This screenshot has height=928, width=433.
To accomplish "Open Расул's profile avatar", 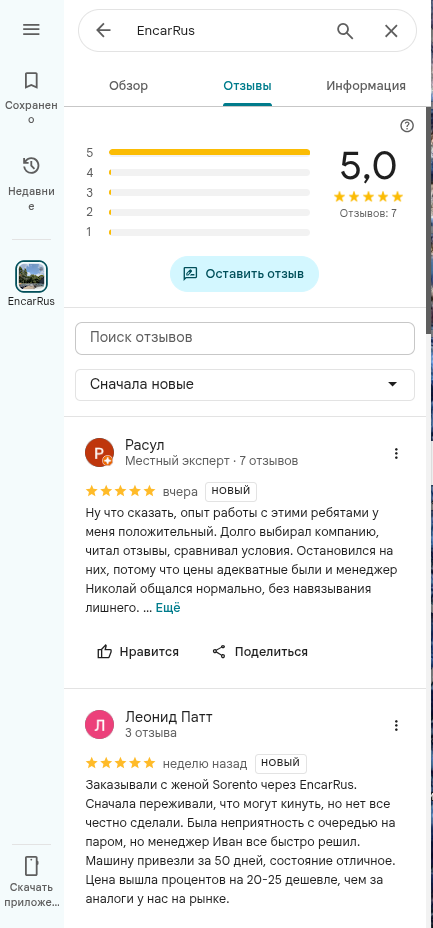I will (x=99, y=453).
